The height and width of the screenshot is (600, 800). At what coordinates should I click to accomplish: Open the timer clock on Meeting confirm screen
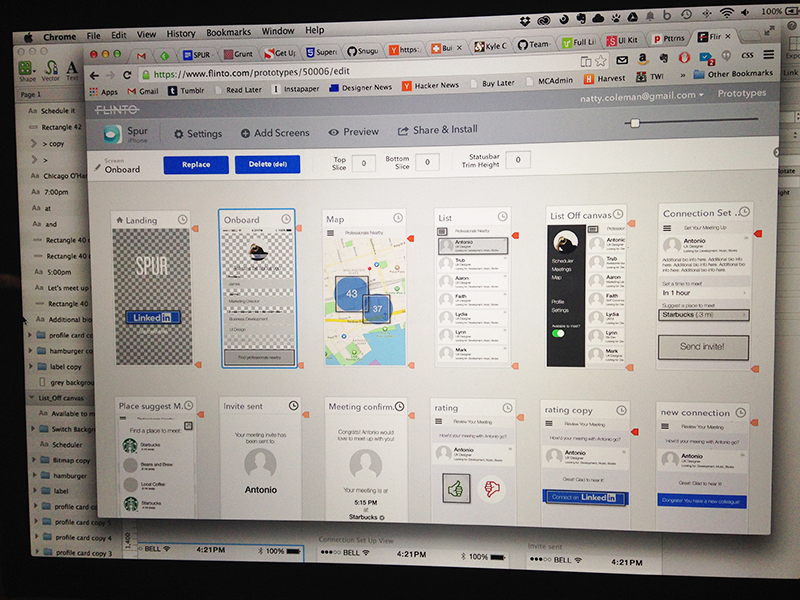coord(399,406)
